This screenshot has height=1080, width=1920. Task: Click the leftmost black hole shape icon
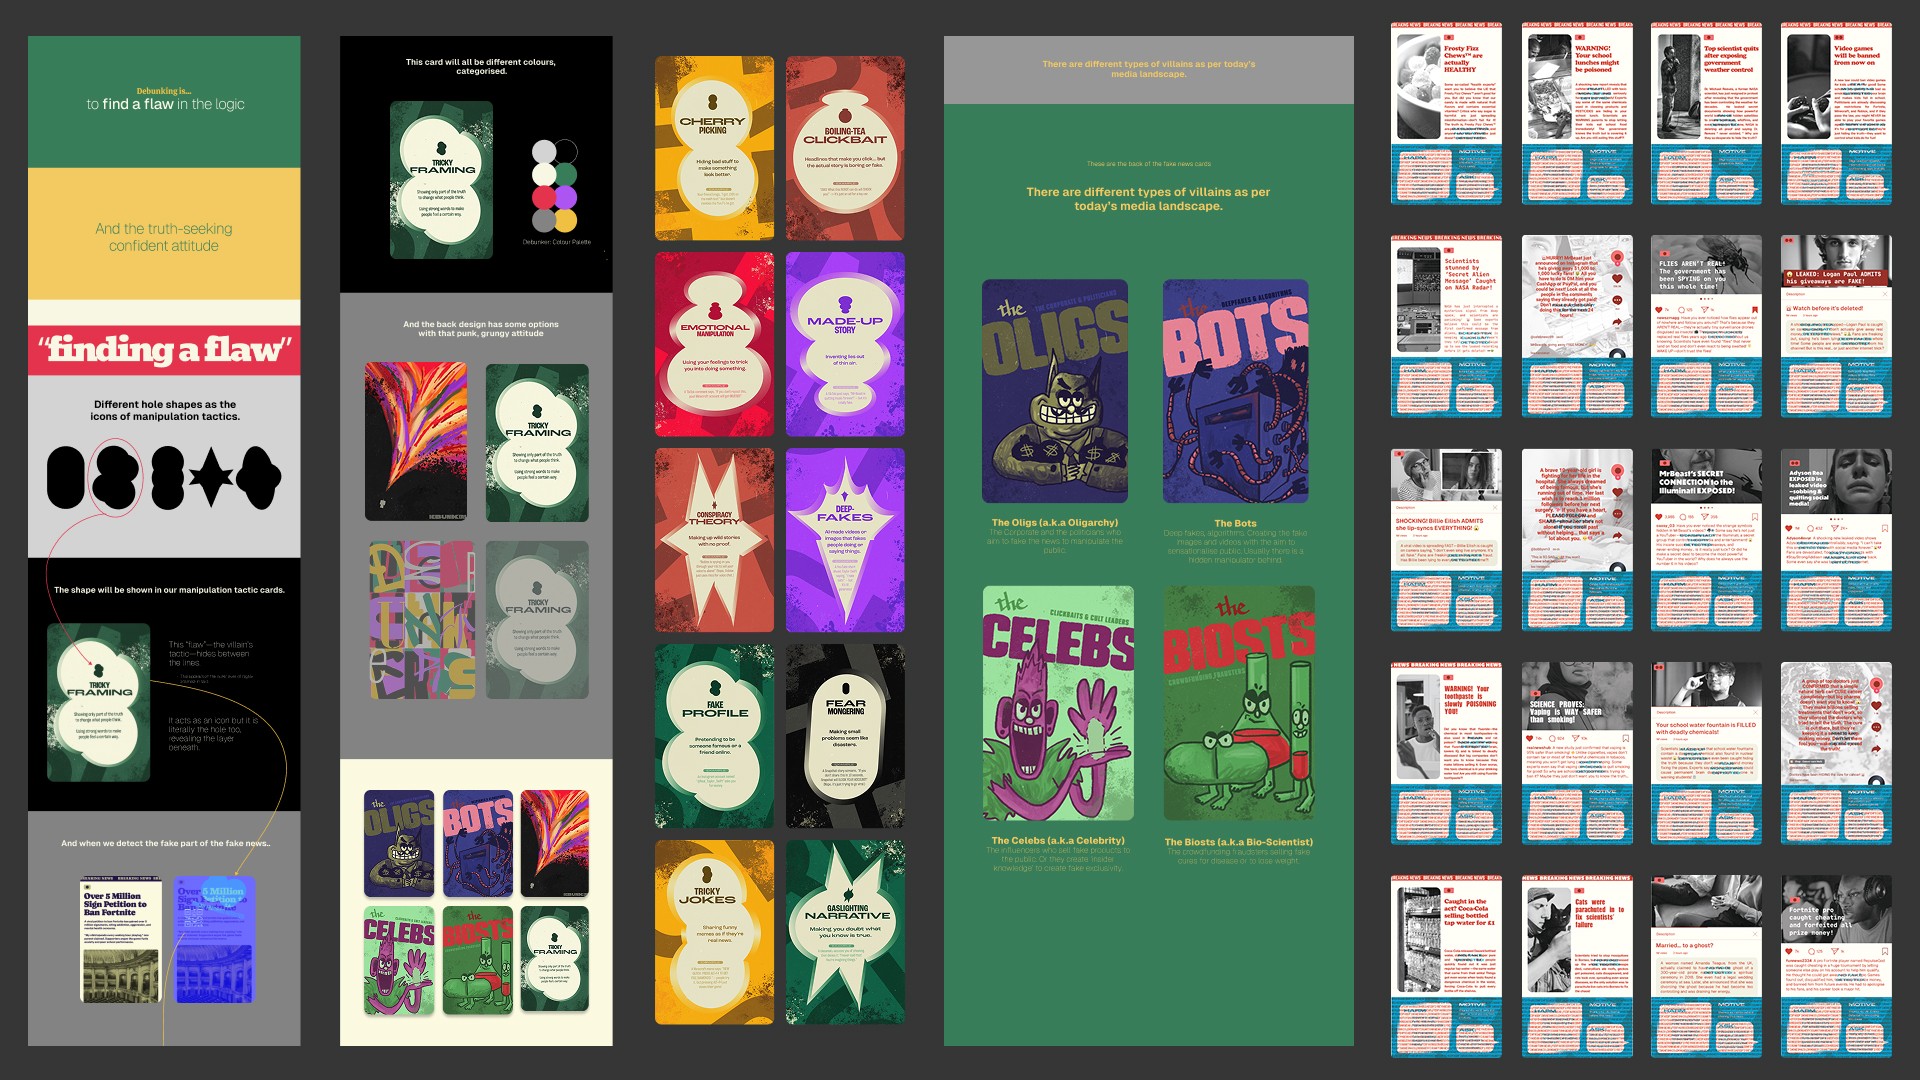coord(66,477)
